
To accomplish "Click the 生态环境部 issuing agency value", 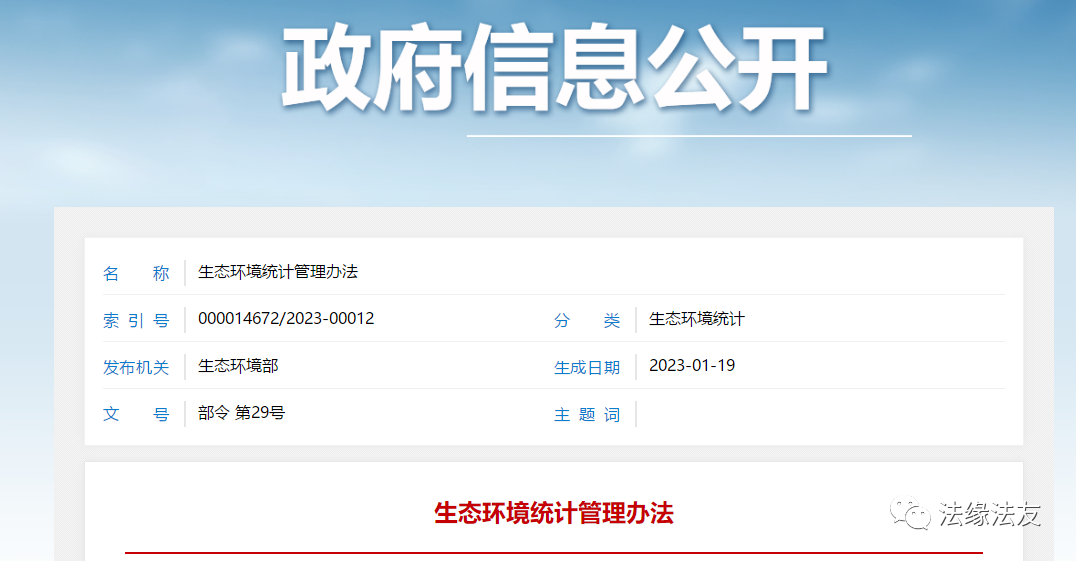I will 238,366.
